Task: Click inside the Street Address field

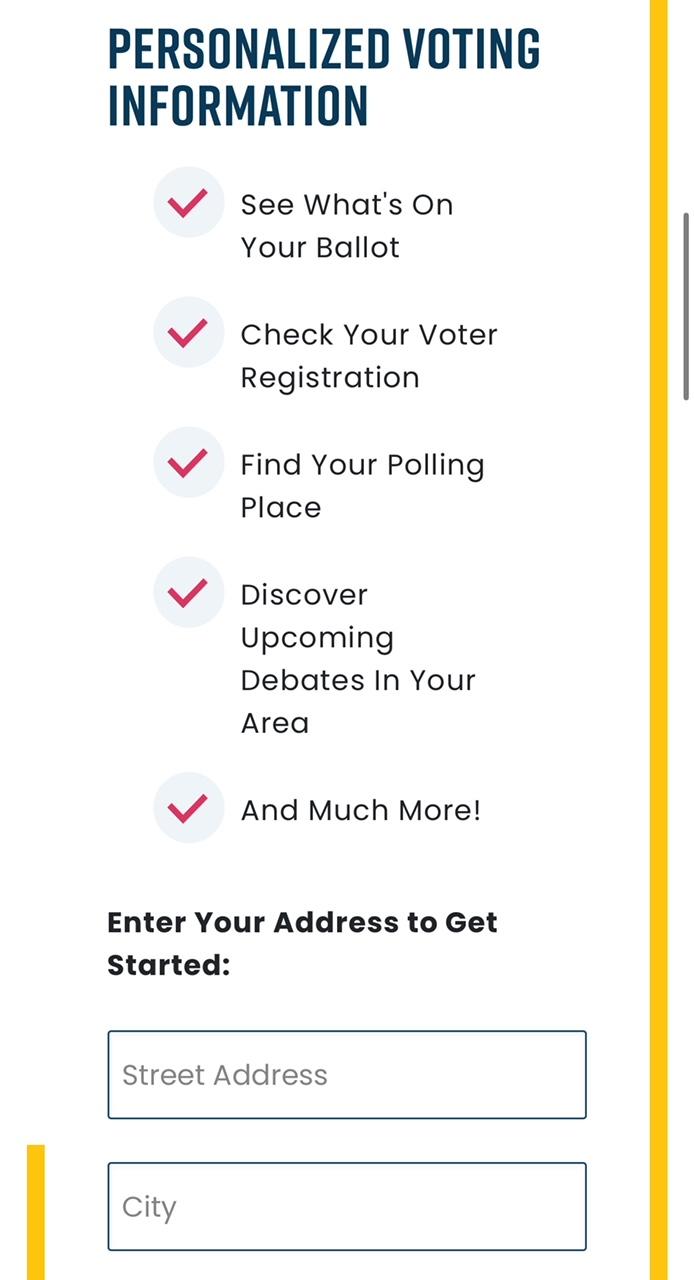Action: (x=346, y=1075)
